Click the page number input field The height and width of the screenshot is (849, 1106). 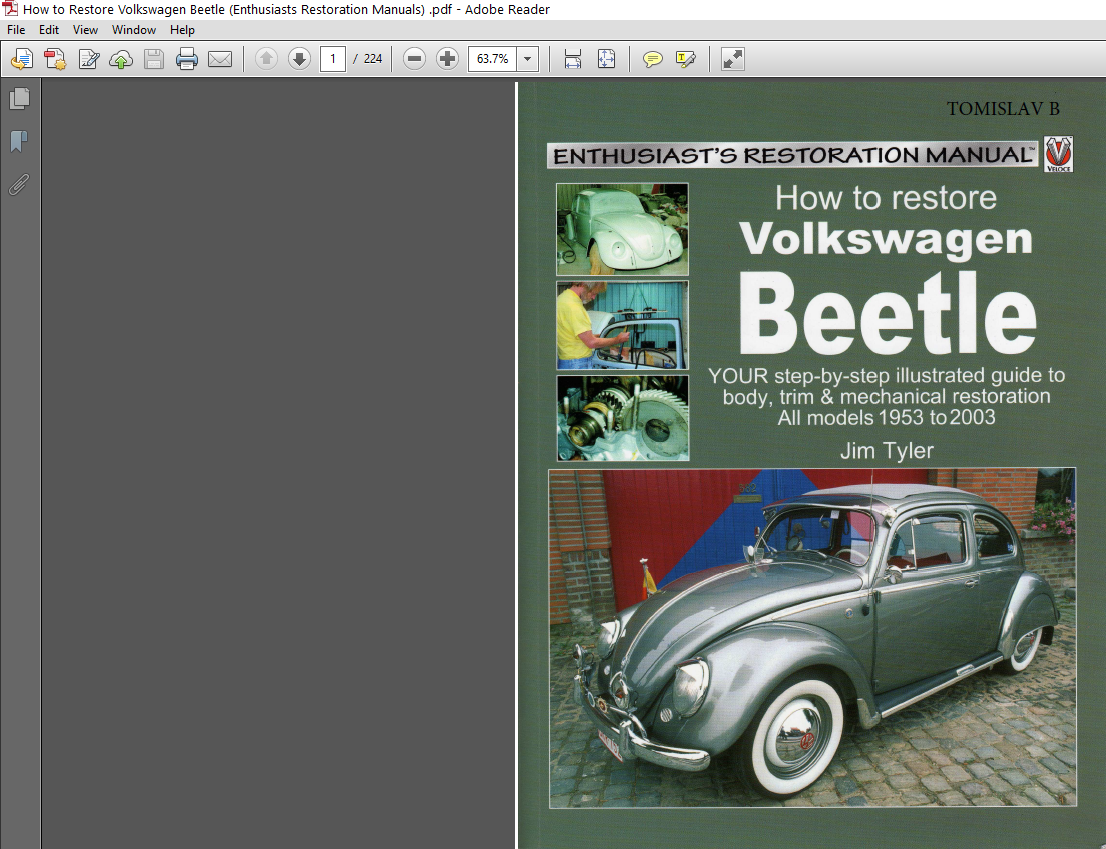pyautogui.click(x=333, y=59)
